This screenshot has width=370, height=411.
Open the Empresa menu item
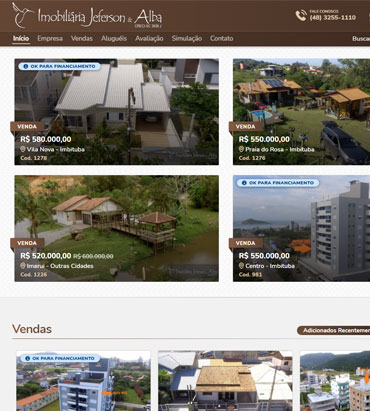pos(50,38)
